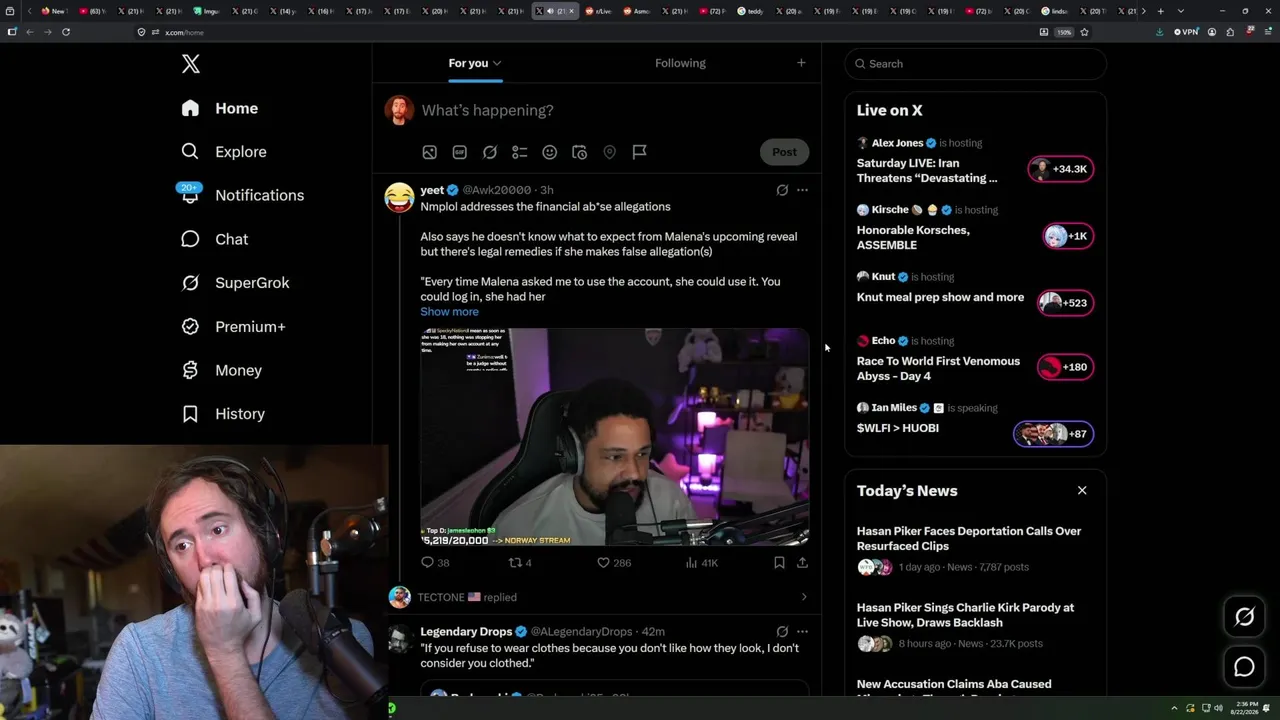This screenshot has width=1280, height=720.
Task: Like yeet's post with 286 likes
Action: click(x=613, y=563)
